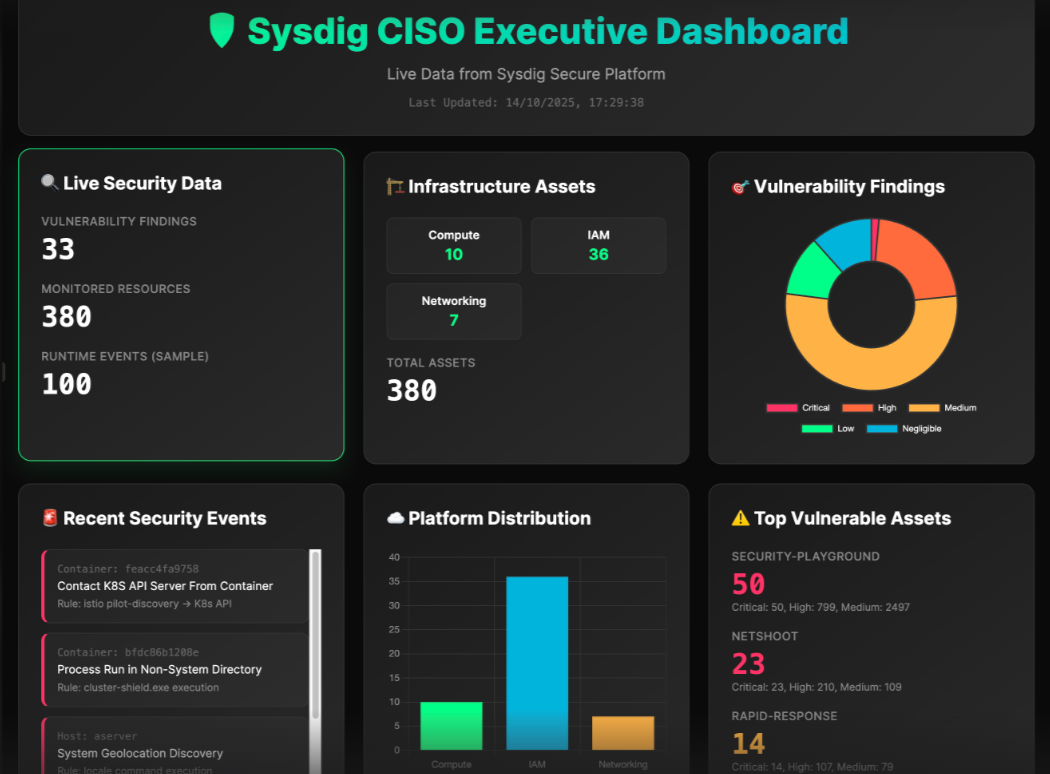
Task: Select the IAM asset tile
Action: click(598, 245)
